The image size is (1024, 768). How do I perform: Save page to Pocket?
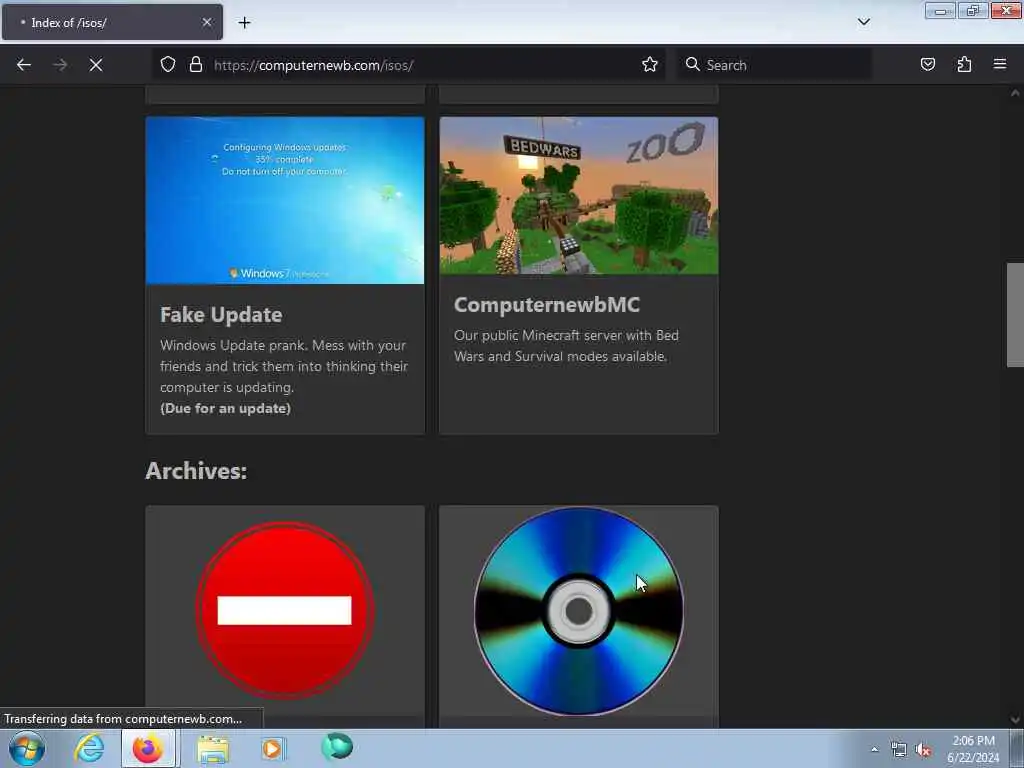[927, 65]
